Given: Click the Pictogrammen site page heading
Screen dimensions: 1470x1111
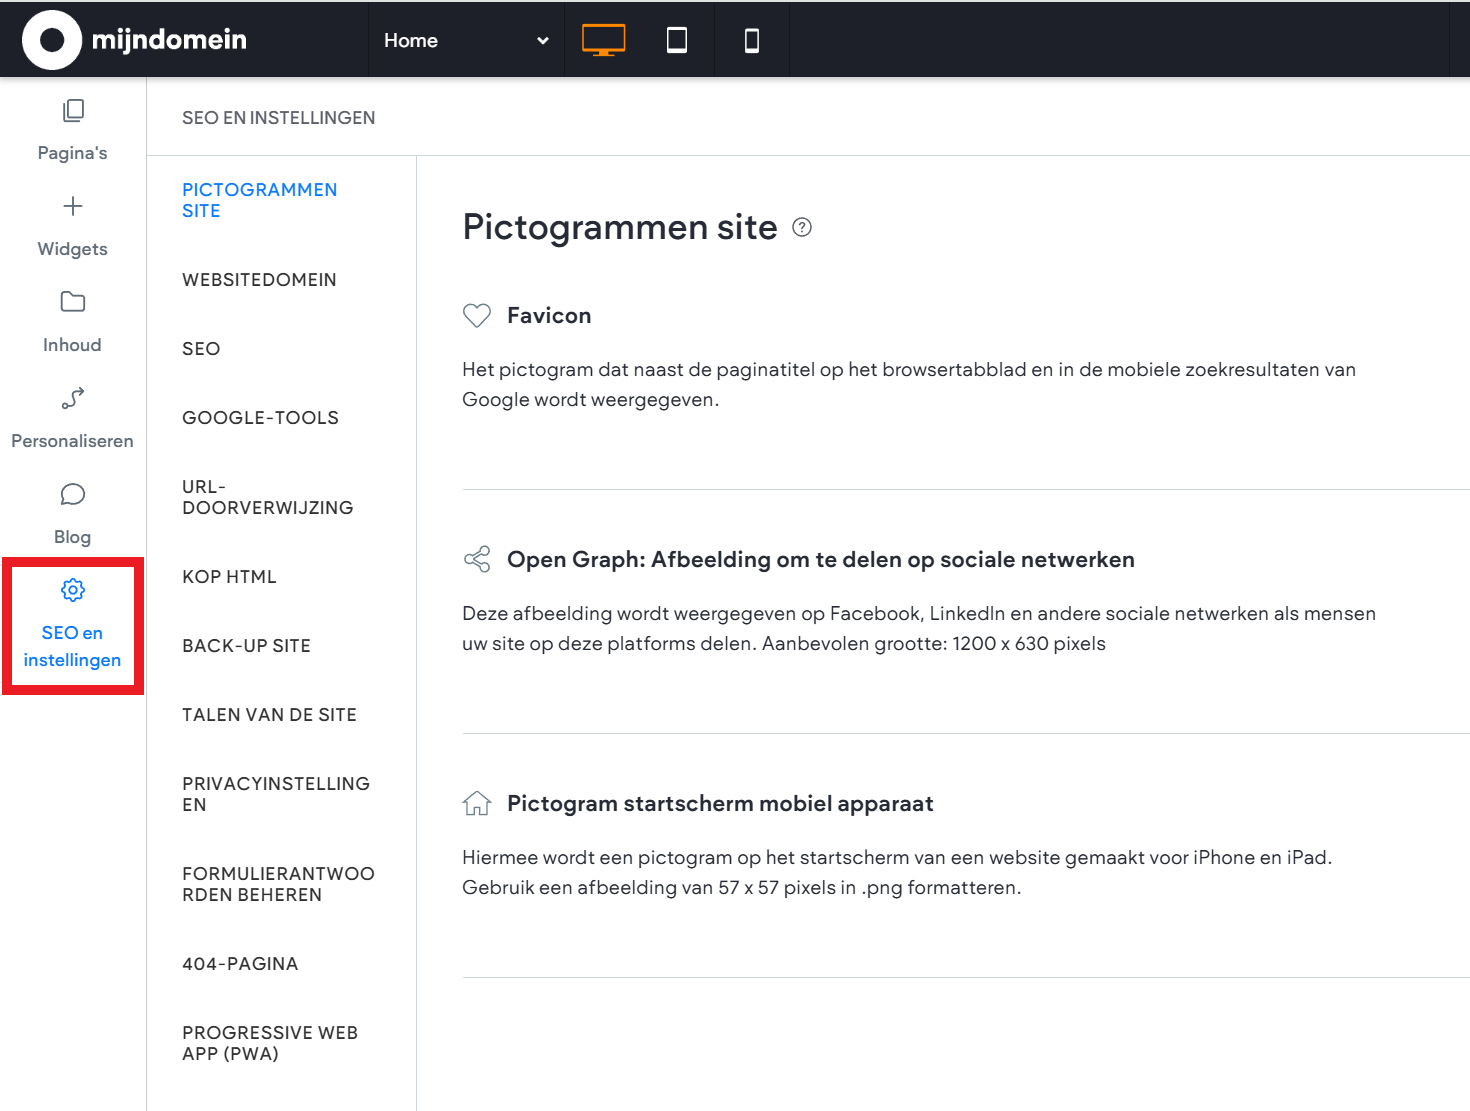Looking at the screenshot, I should pyautogui.click(x=620, y=227).
